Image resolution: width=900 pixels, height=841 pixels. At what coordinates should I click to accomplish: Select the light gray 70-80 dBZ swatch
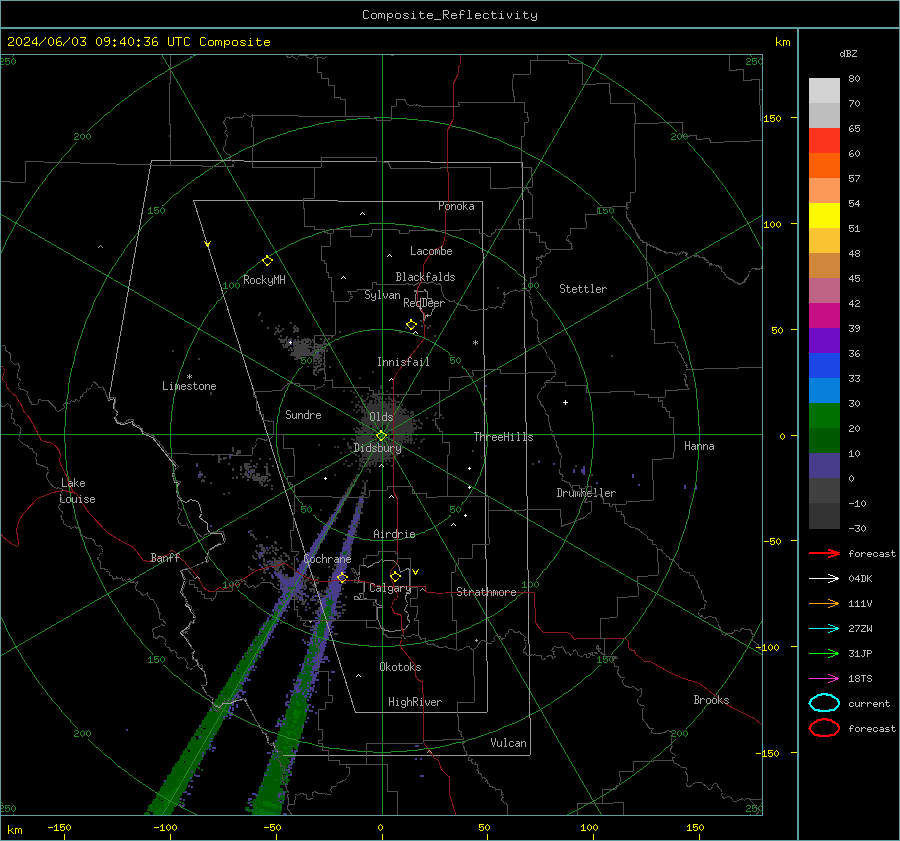(824, 90)
